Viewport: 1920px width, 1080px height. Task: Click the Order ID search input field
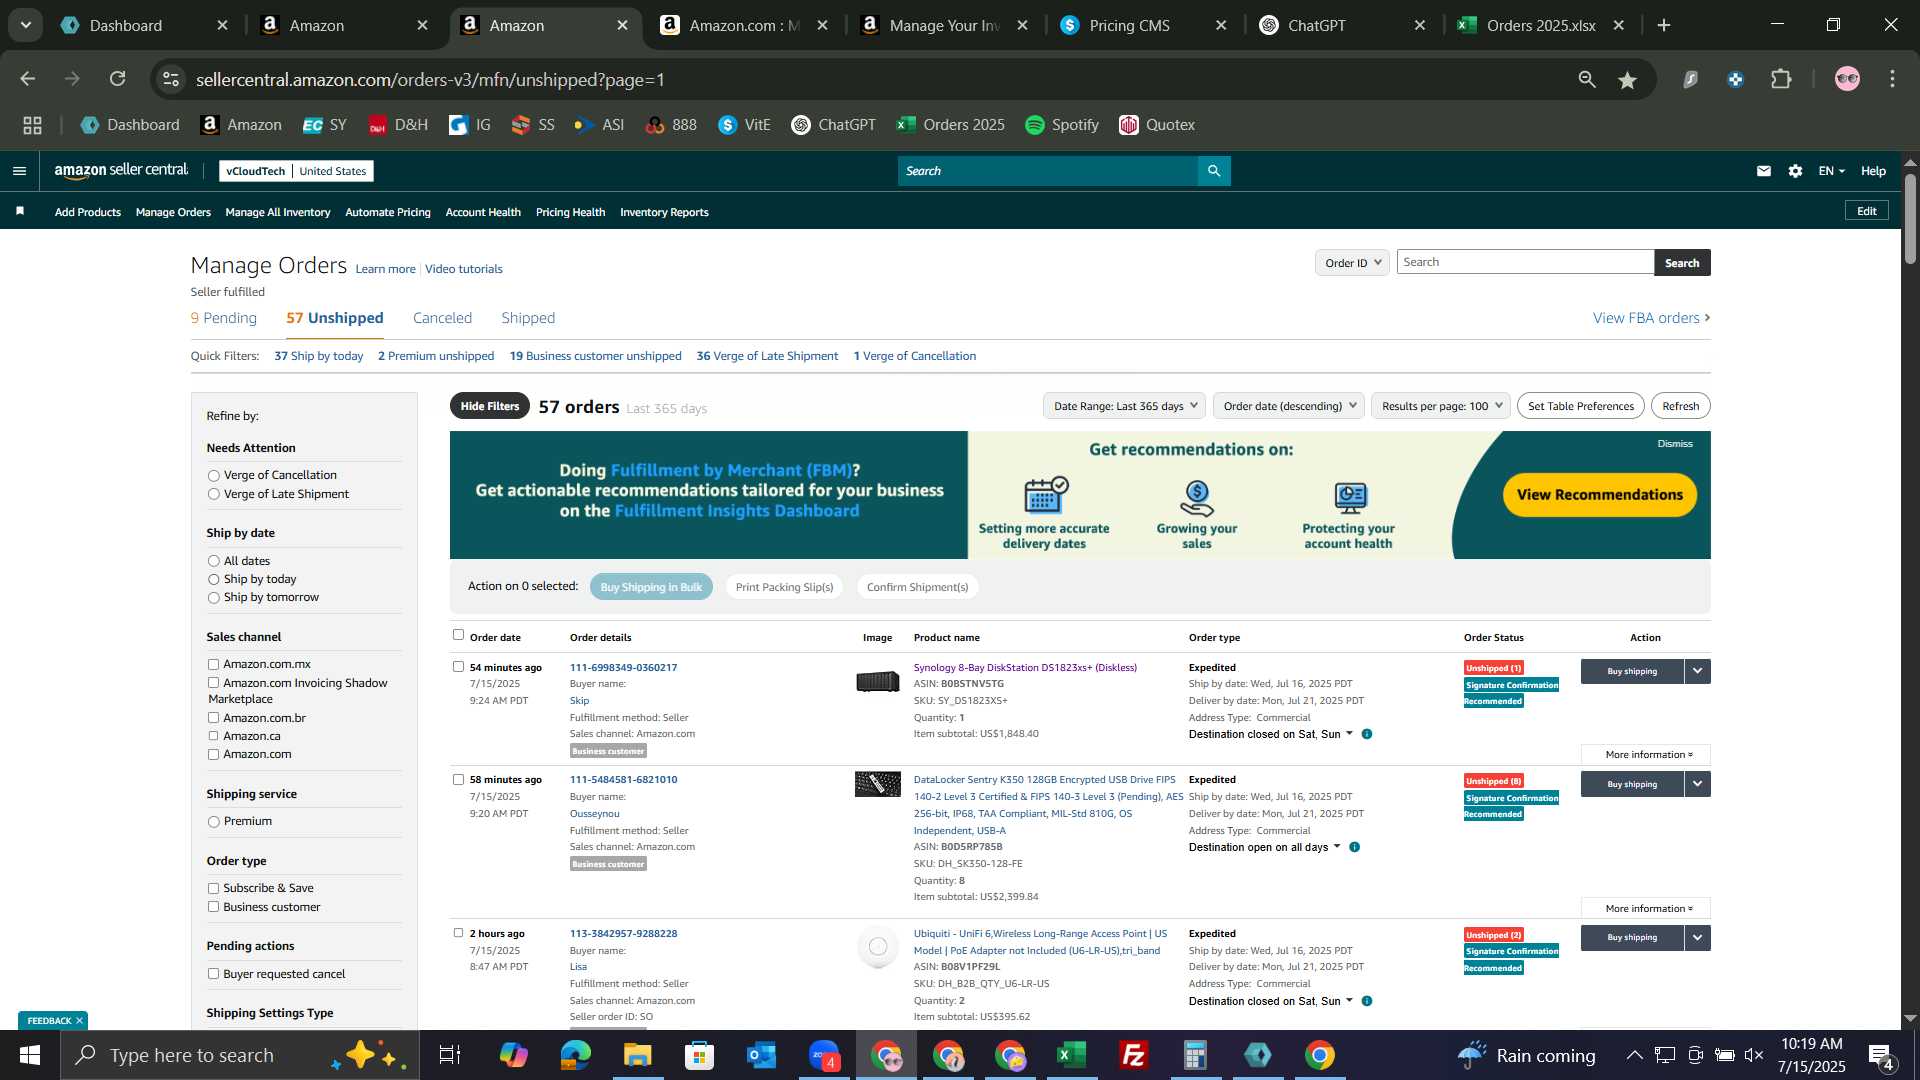coord(1525,262)
